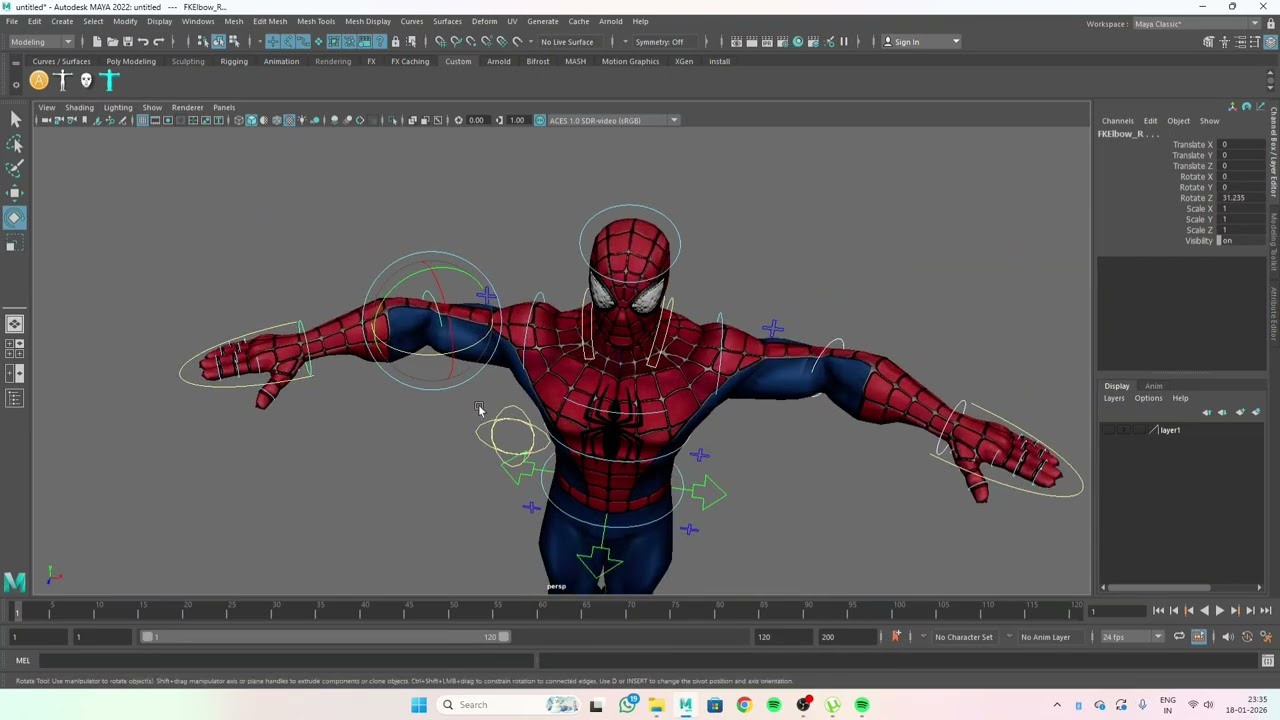Open WhatsApp from taskbar

(627, 705)
